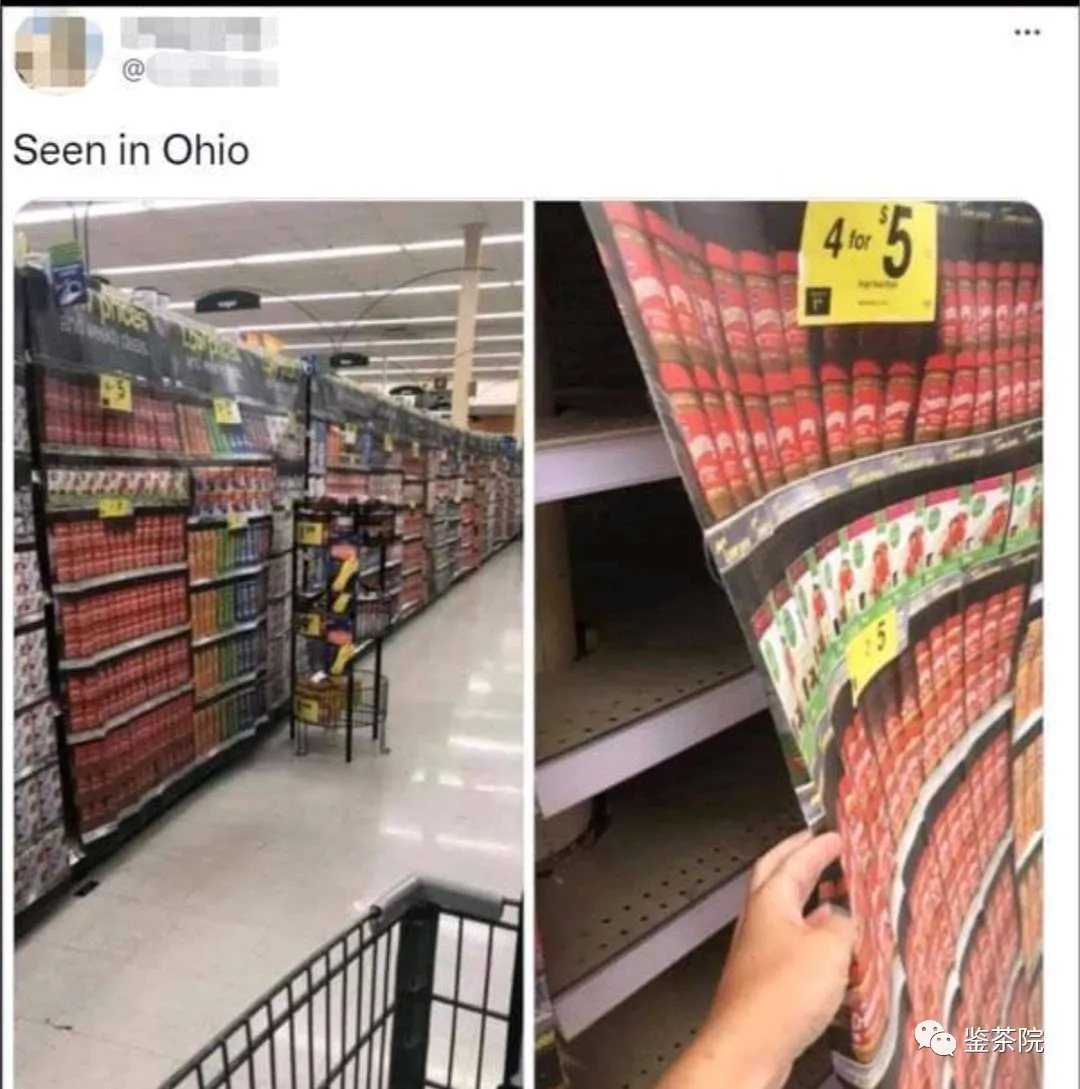Viewport: 1080px width, 1089px height.
Task: Open the left photo of the store aisle
Action: (269, 645)
